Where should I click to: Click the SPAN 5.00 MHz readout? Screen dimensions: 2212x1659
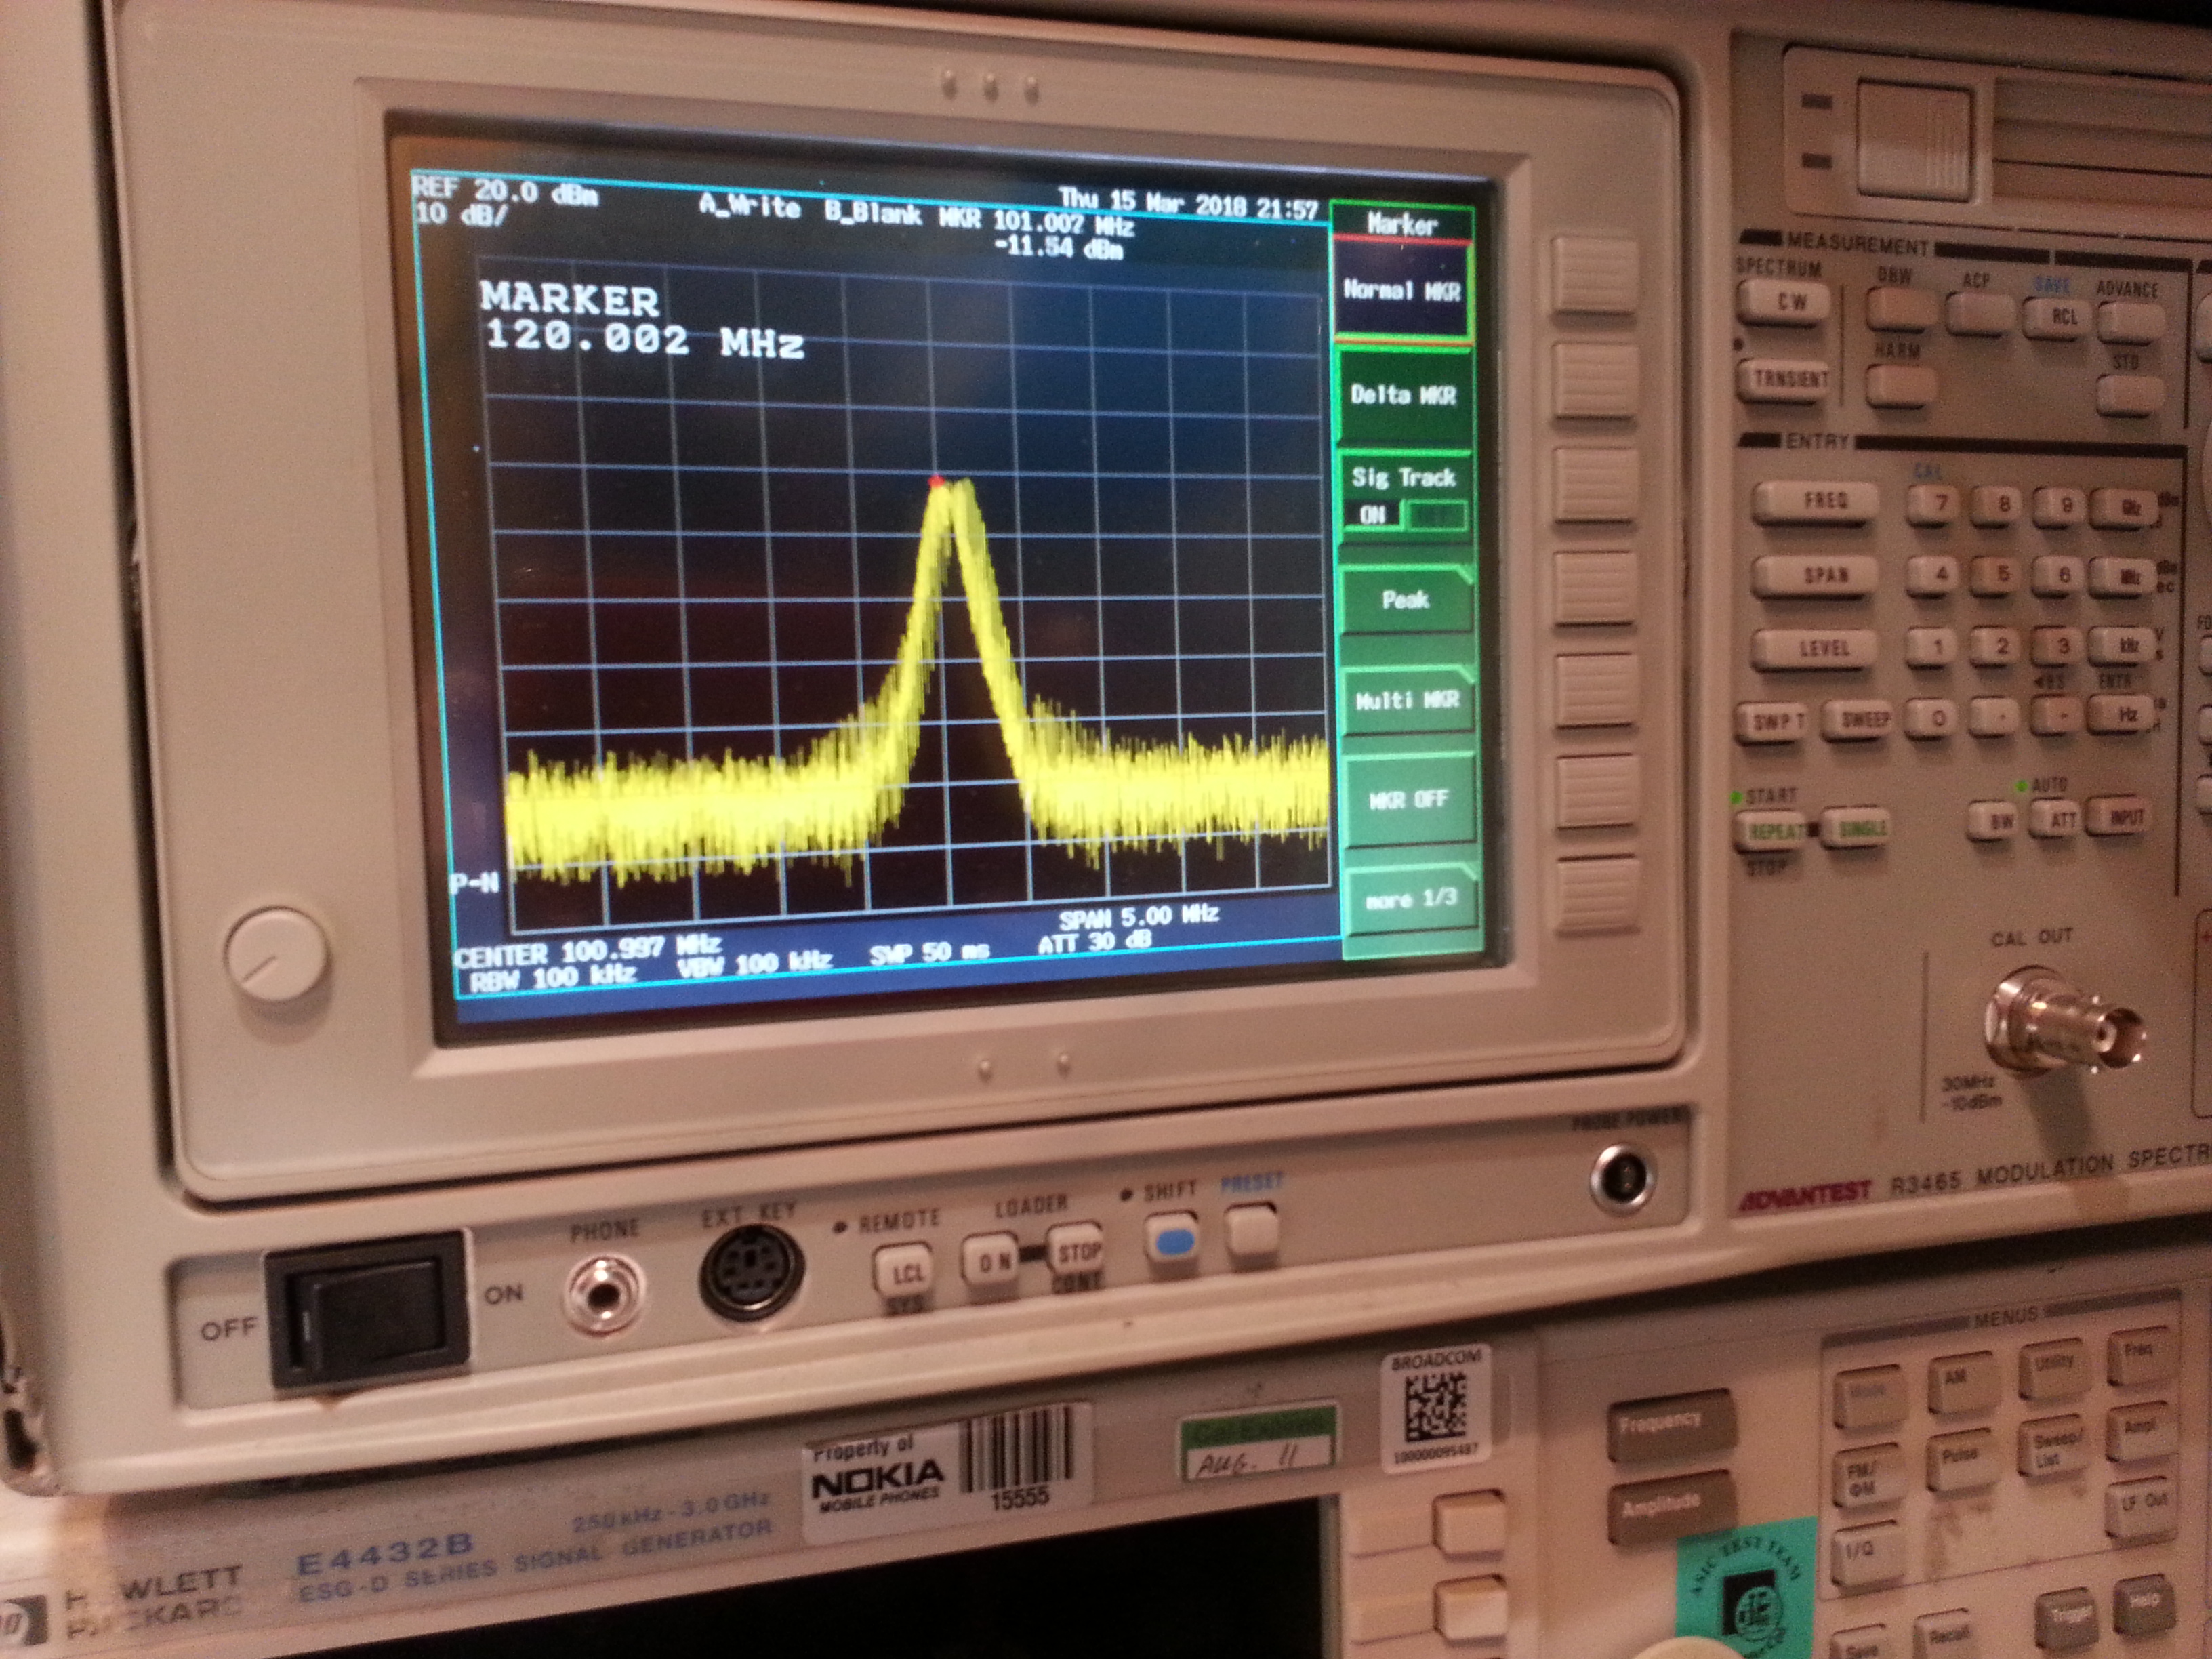tap(1139, 917)
